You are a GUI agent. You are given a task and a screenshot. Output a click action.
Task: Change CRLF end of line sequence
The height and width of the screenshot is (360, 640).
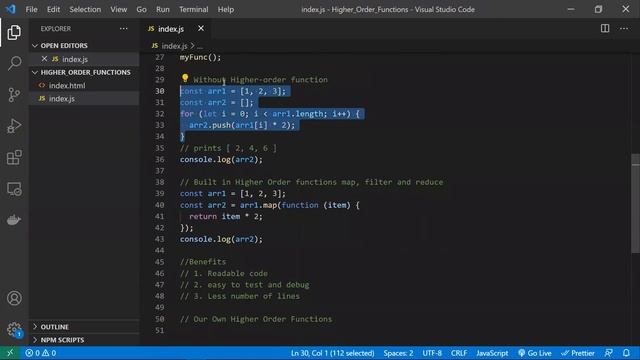[x=459, y=353]
